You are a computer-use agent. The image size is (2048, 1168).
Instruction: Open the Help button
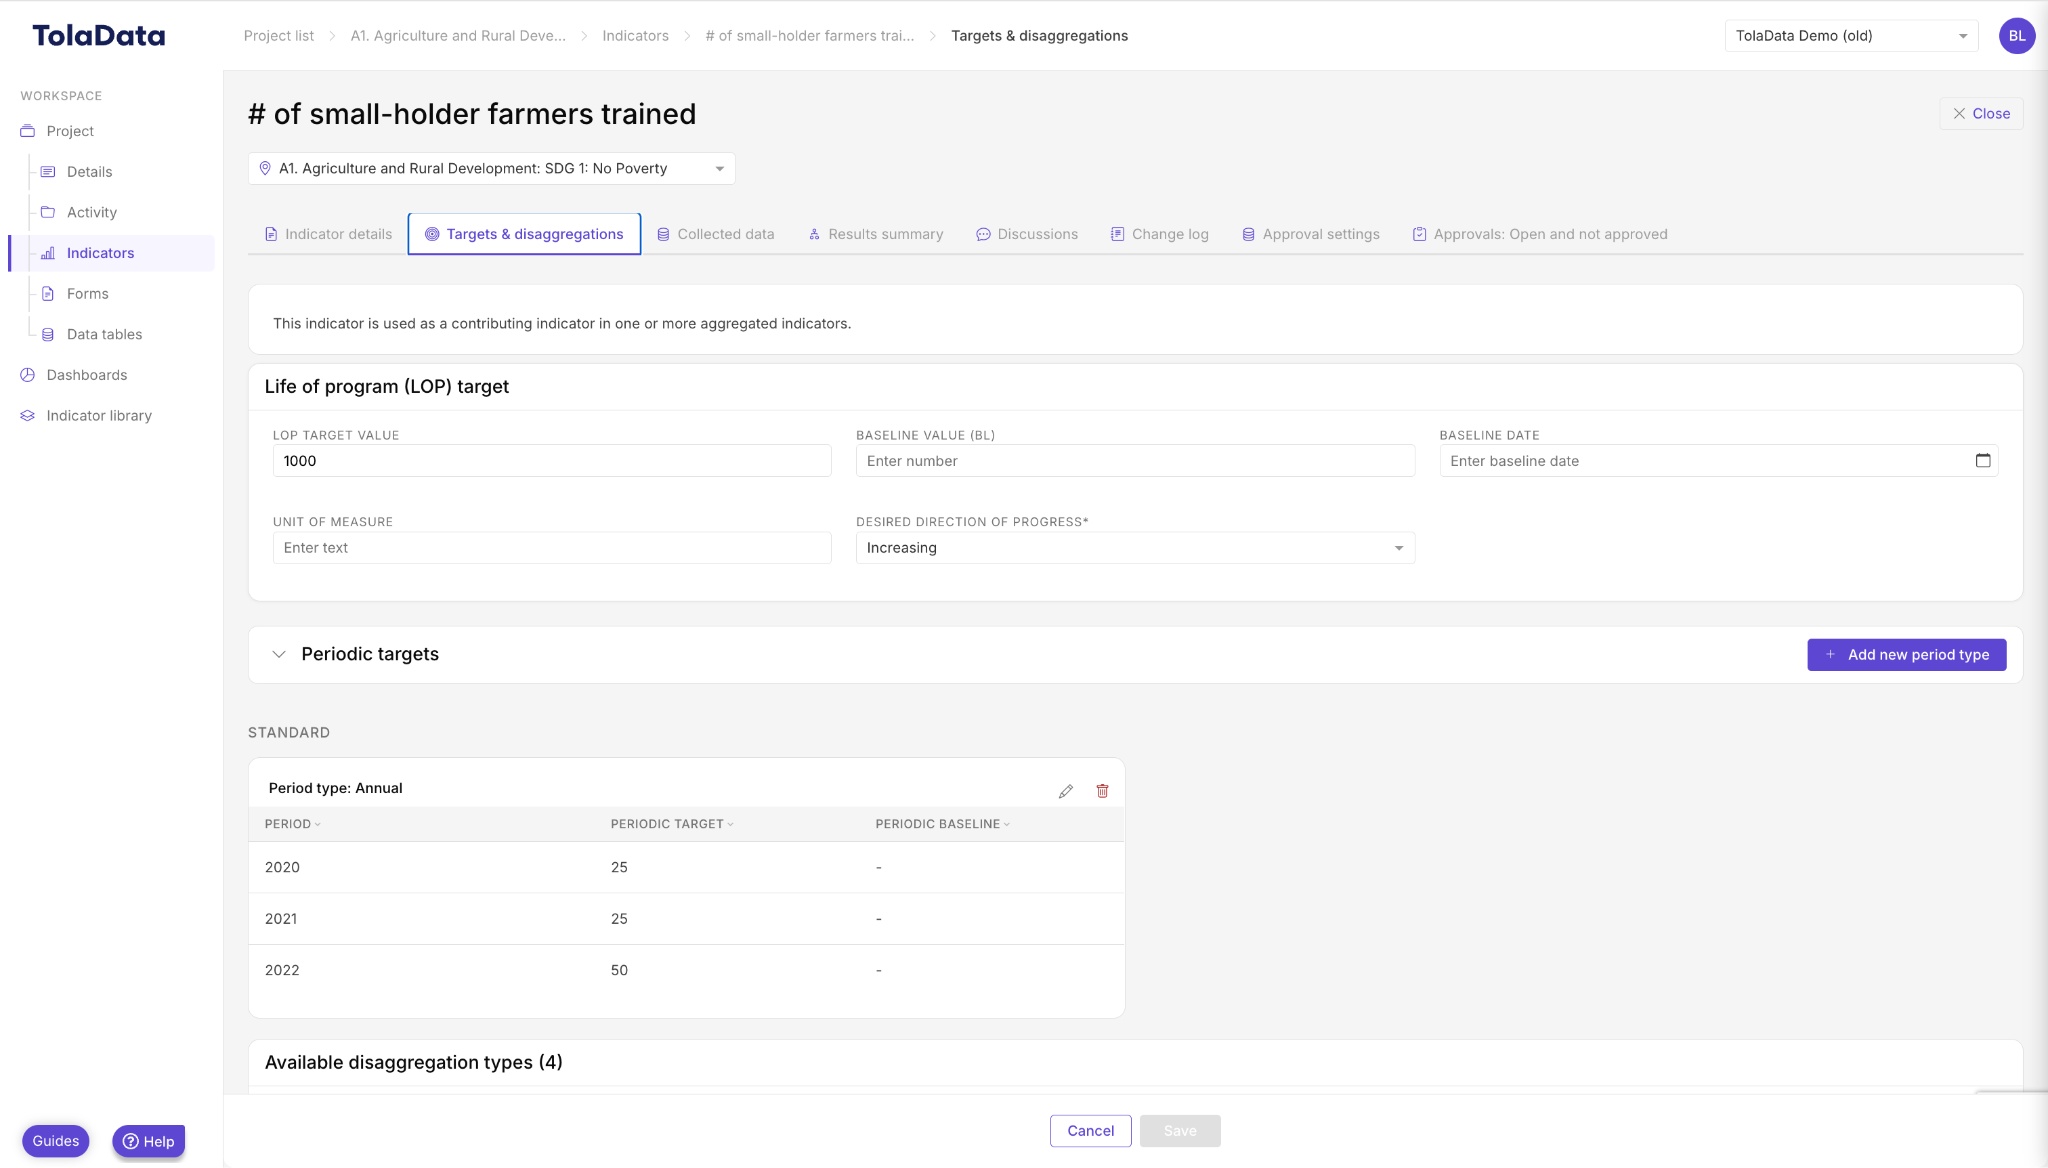pyautogui.click(x=148, y=1141)
